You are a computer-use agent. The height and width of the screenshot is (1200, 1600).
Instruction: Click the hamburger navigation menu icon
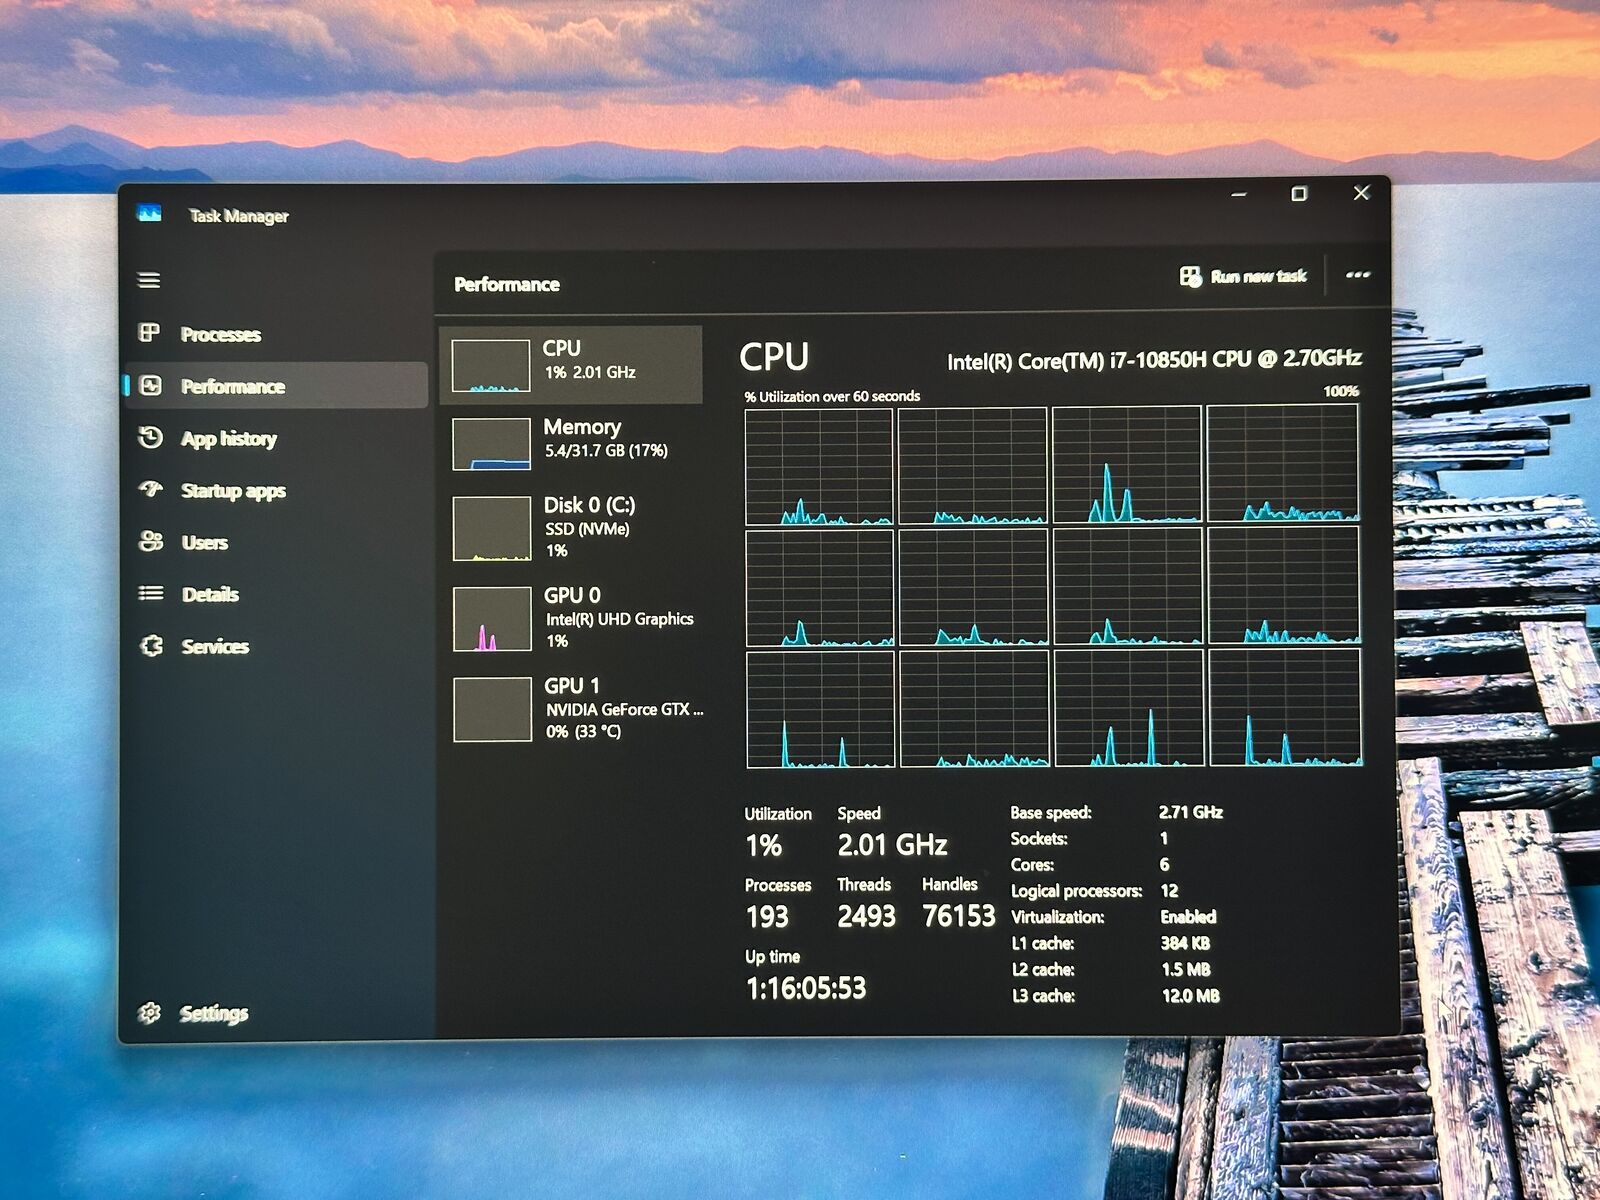pos(149,280)
